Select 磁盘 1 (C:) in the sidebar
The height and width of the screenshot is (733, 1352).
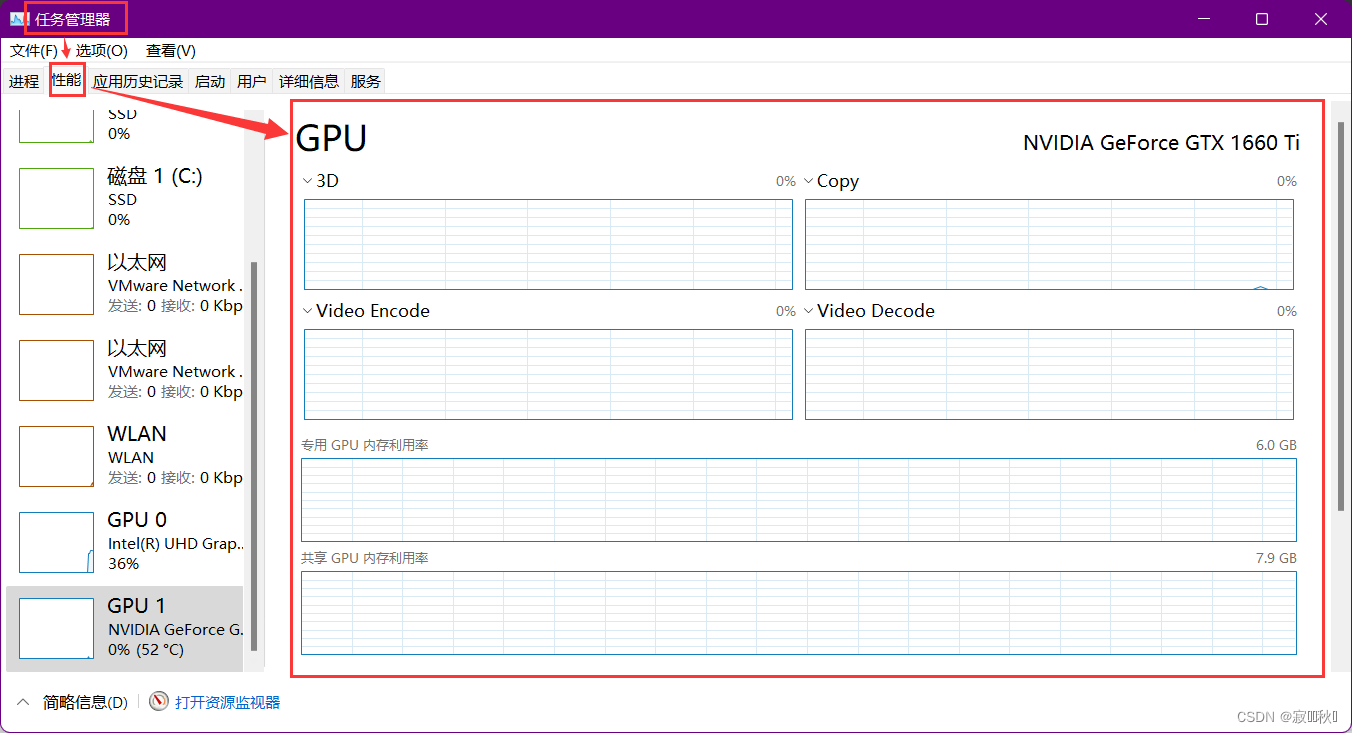pos(125,197)
